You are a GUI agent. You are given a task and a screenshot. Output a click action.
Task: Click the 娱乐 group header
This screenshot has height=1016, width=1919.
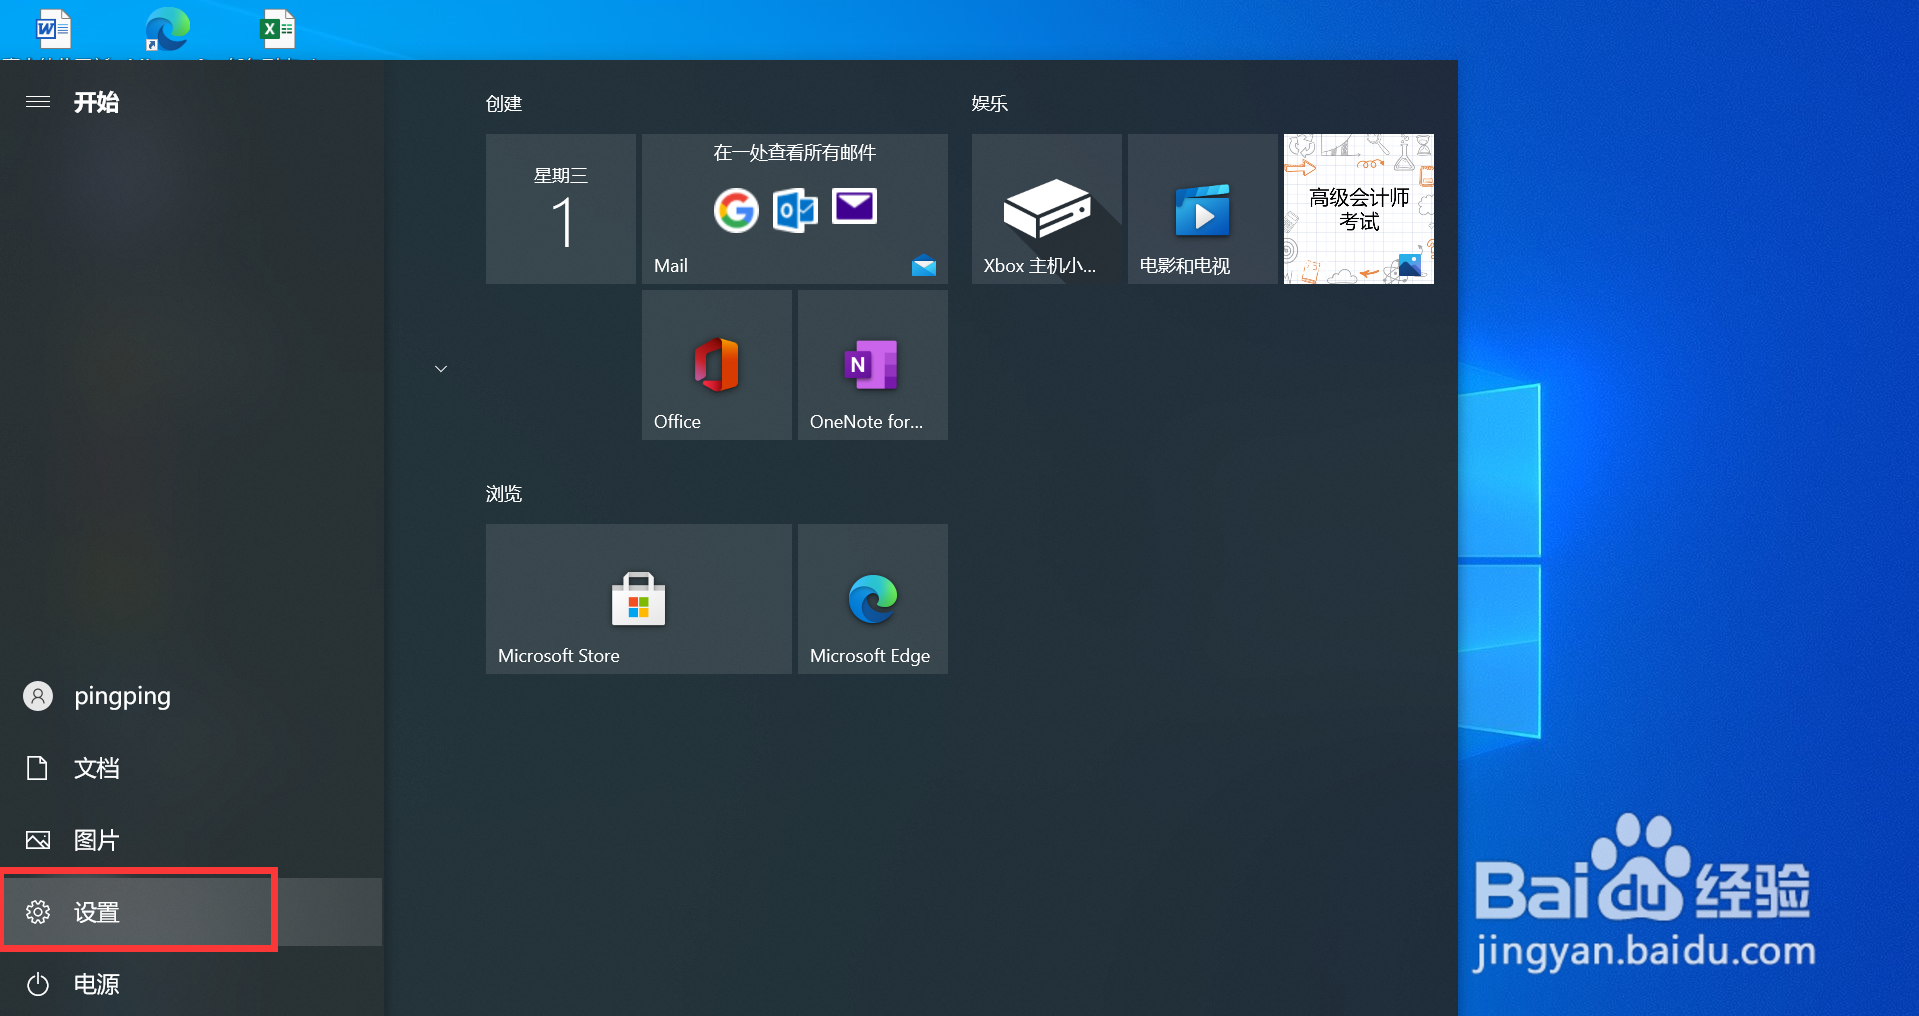coord(990,104)
